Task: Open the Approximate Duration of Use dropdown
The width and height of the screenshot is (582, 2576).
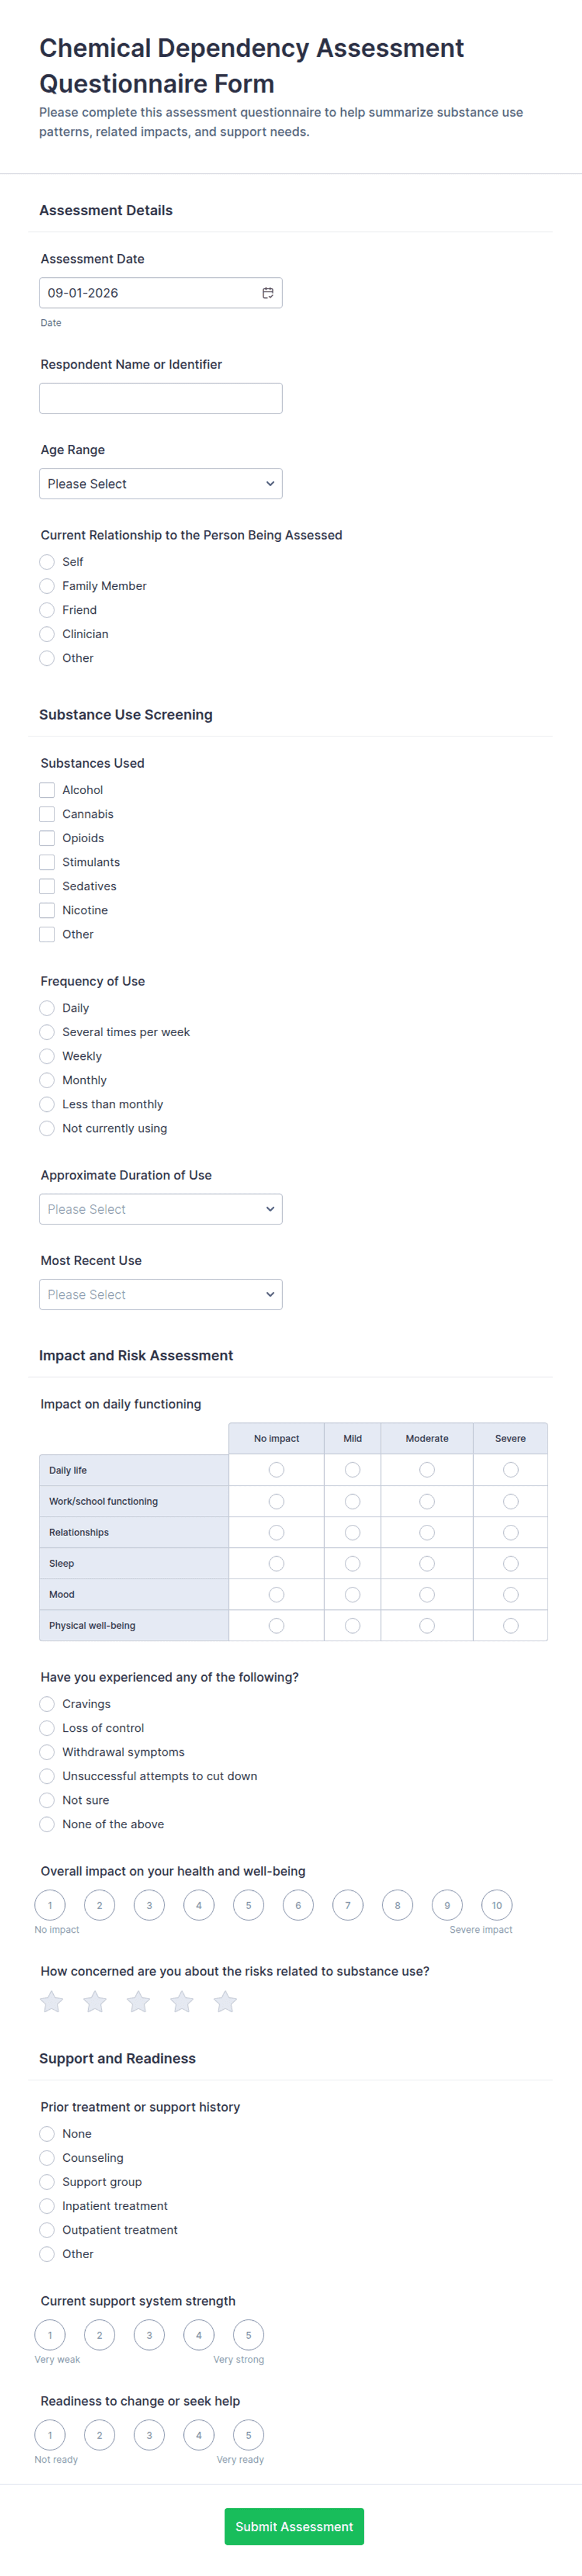Action: point(161,1209)
